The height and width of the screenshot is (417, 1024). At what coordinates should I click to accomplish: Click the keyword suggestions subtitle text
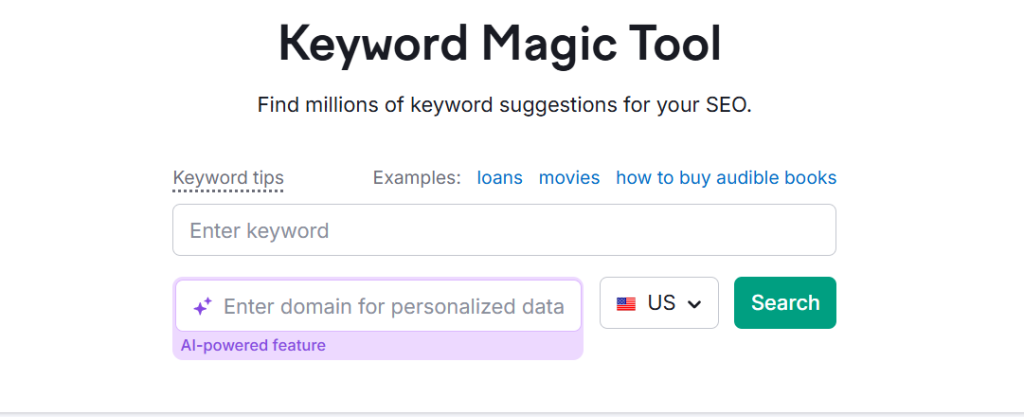coord(504,104)
